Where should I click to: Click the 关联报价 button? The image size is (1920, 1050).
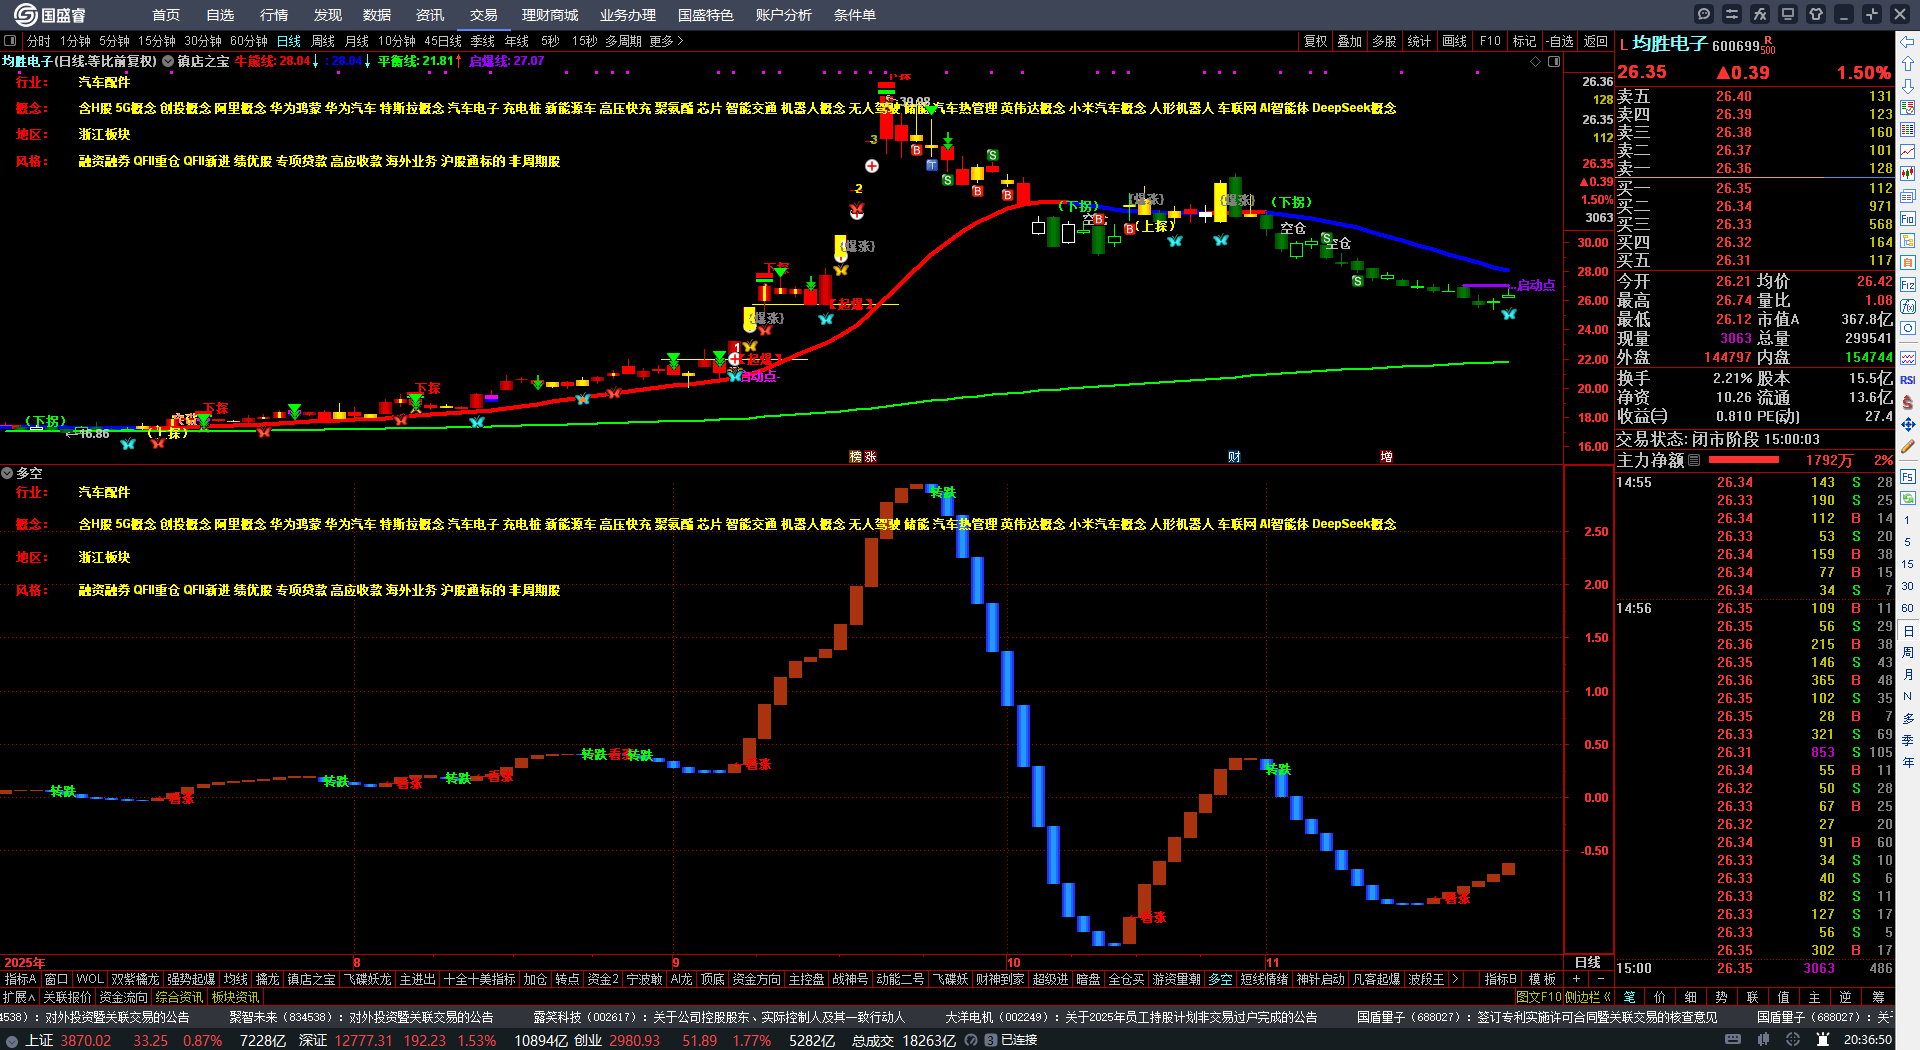point(67,997)
